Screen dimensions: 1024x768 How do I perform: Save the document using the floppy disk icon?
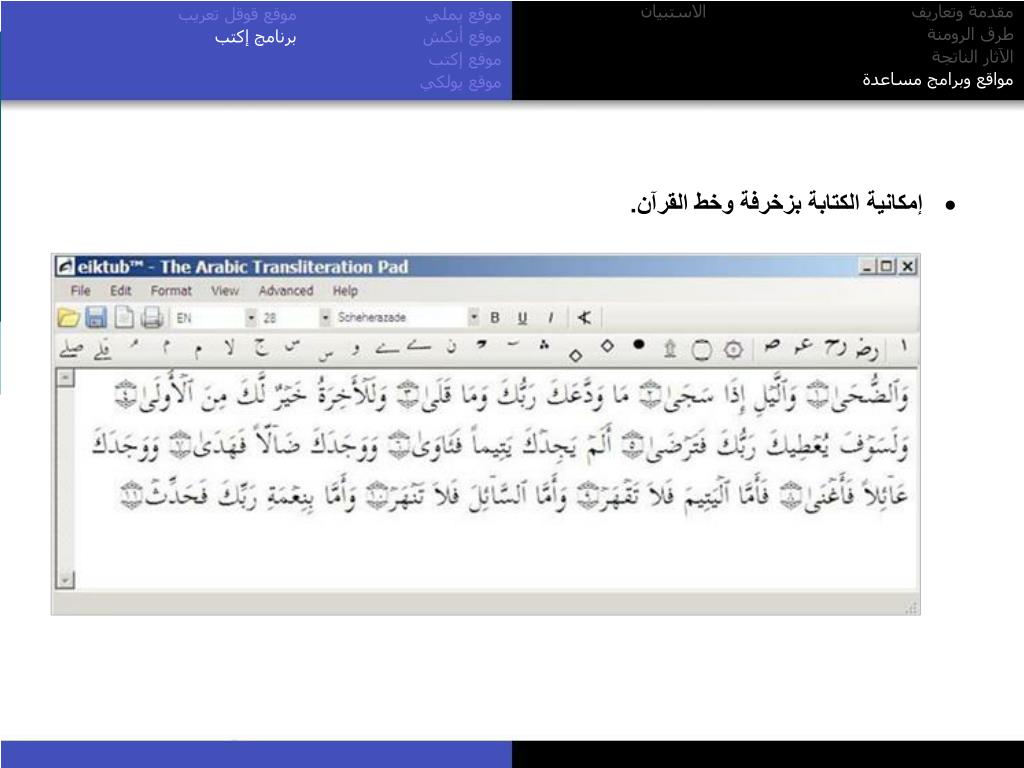pos(96,317)
